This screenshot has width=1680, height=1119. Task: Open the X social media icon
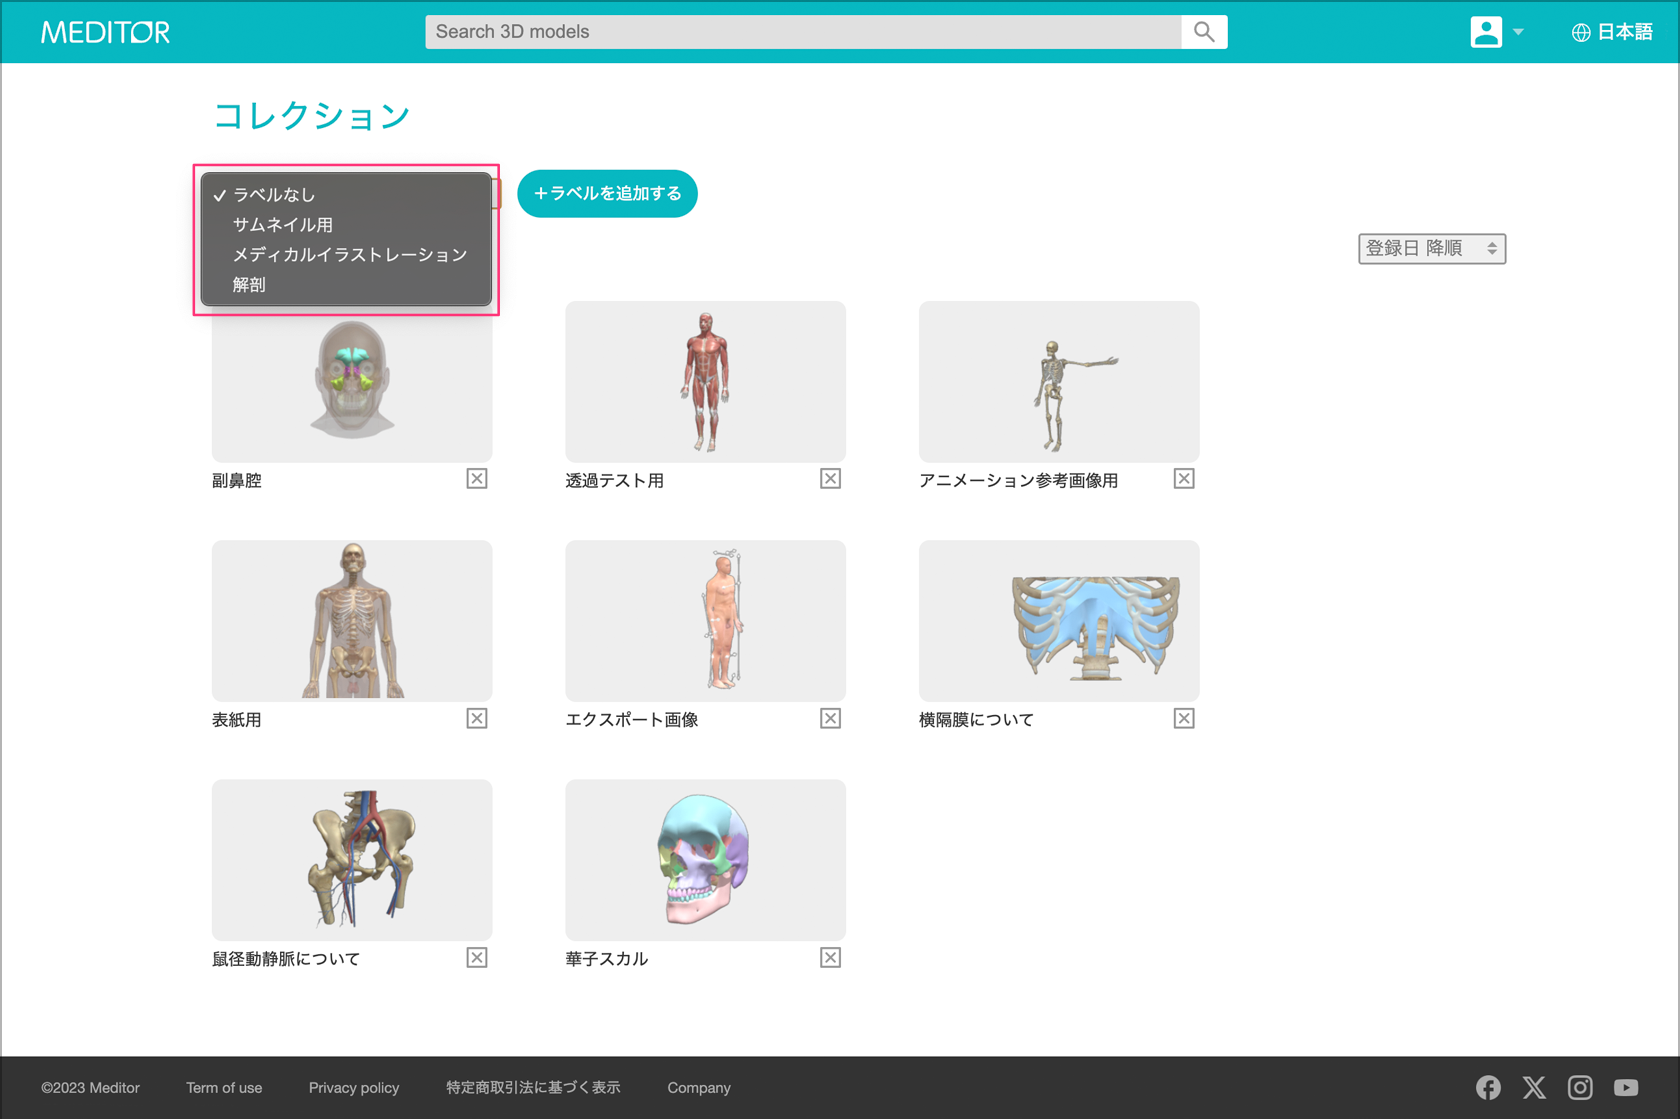pyautogui.click(x=1534, y=1087)
